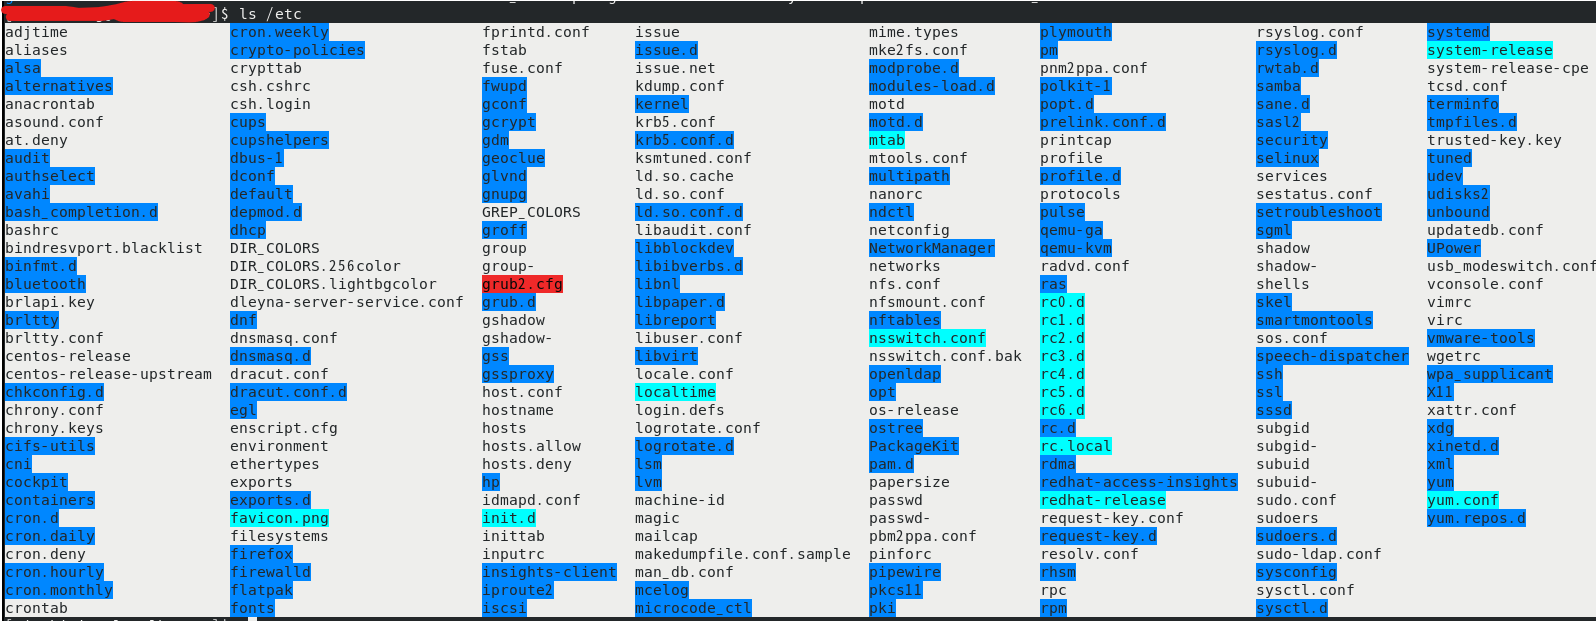Select the sestatus.conf file
The image size is (1596, 621).
(1314, 194)
